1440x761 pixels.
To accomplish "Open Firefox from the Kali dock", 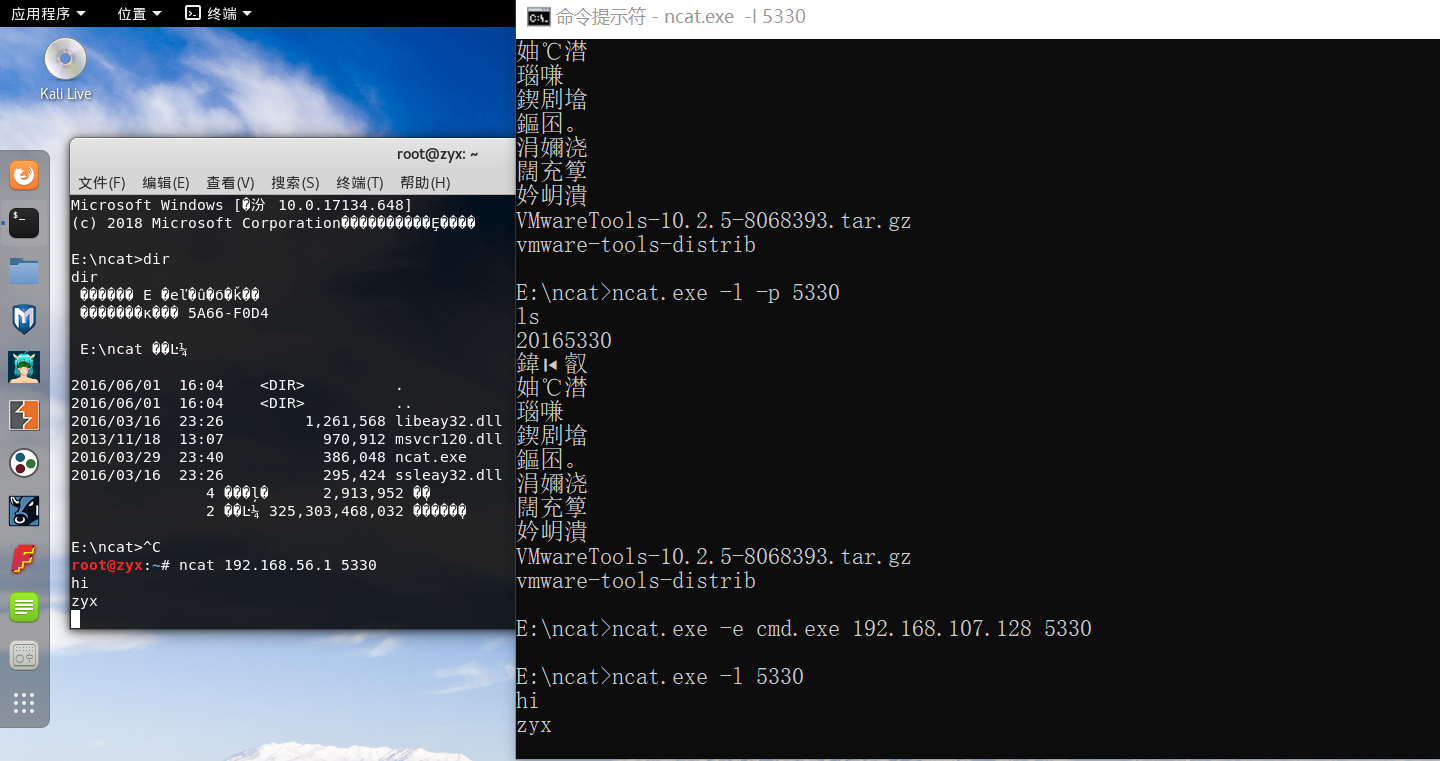I will click(24, 176).
